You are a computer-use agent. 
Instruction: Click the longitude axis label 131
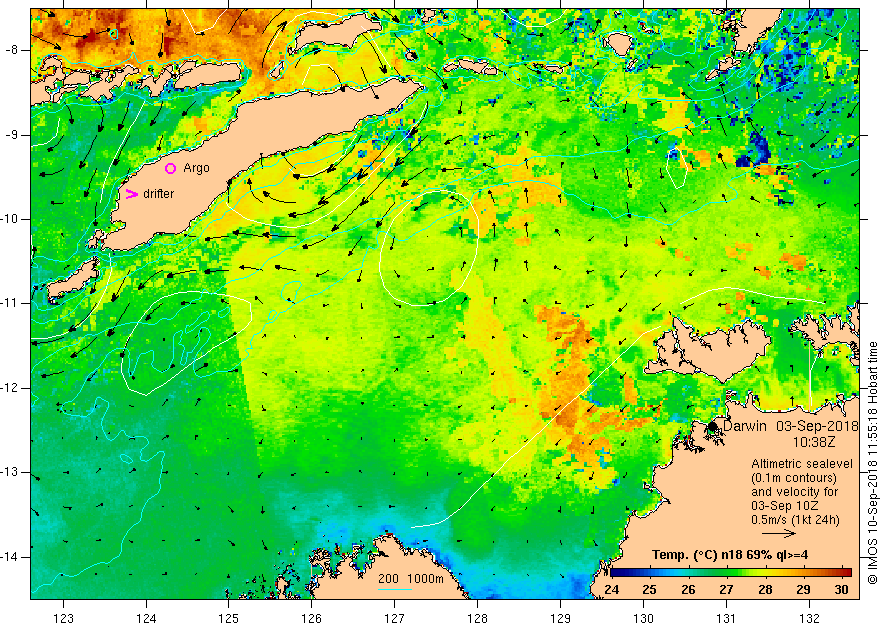(x=726, y=618)
